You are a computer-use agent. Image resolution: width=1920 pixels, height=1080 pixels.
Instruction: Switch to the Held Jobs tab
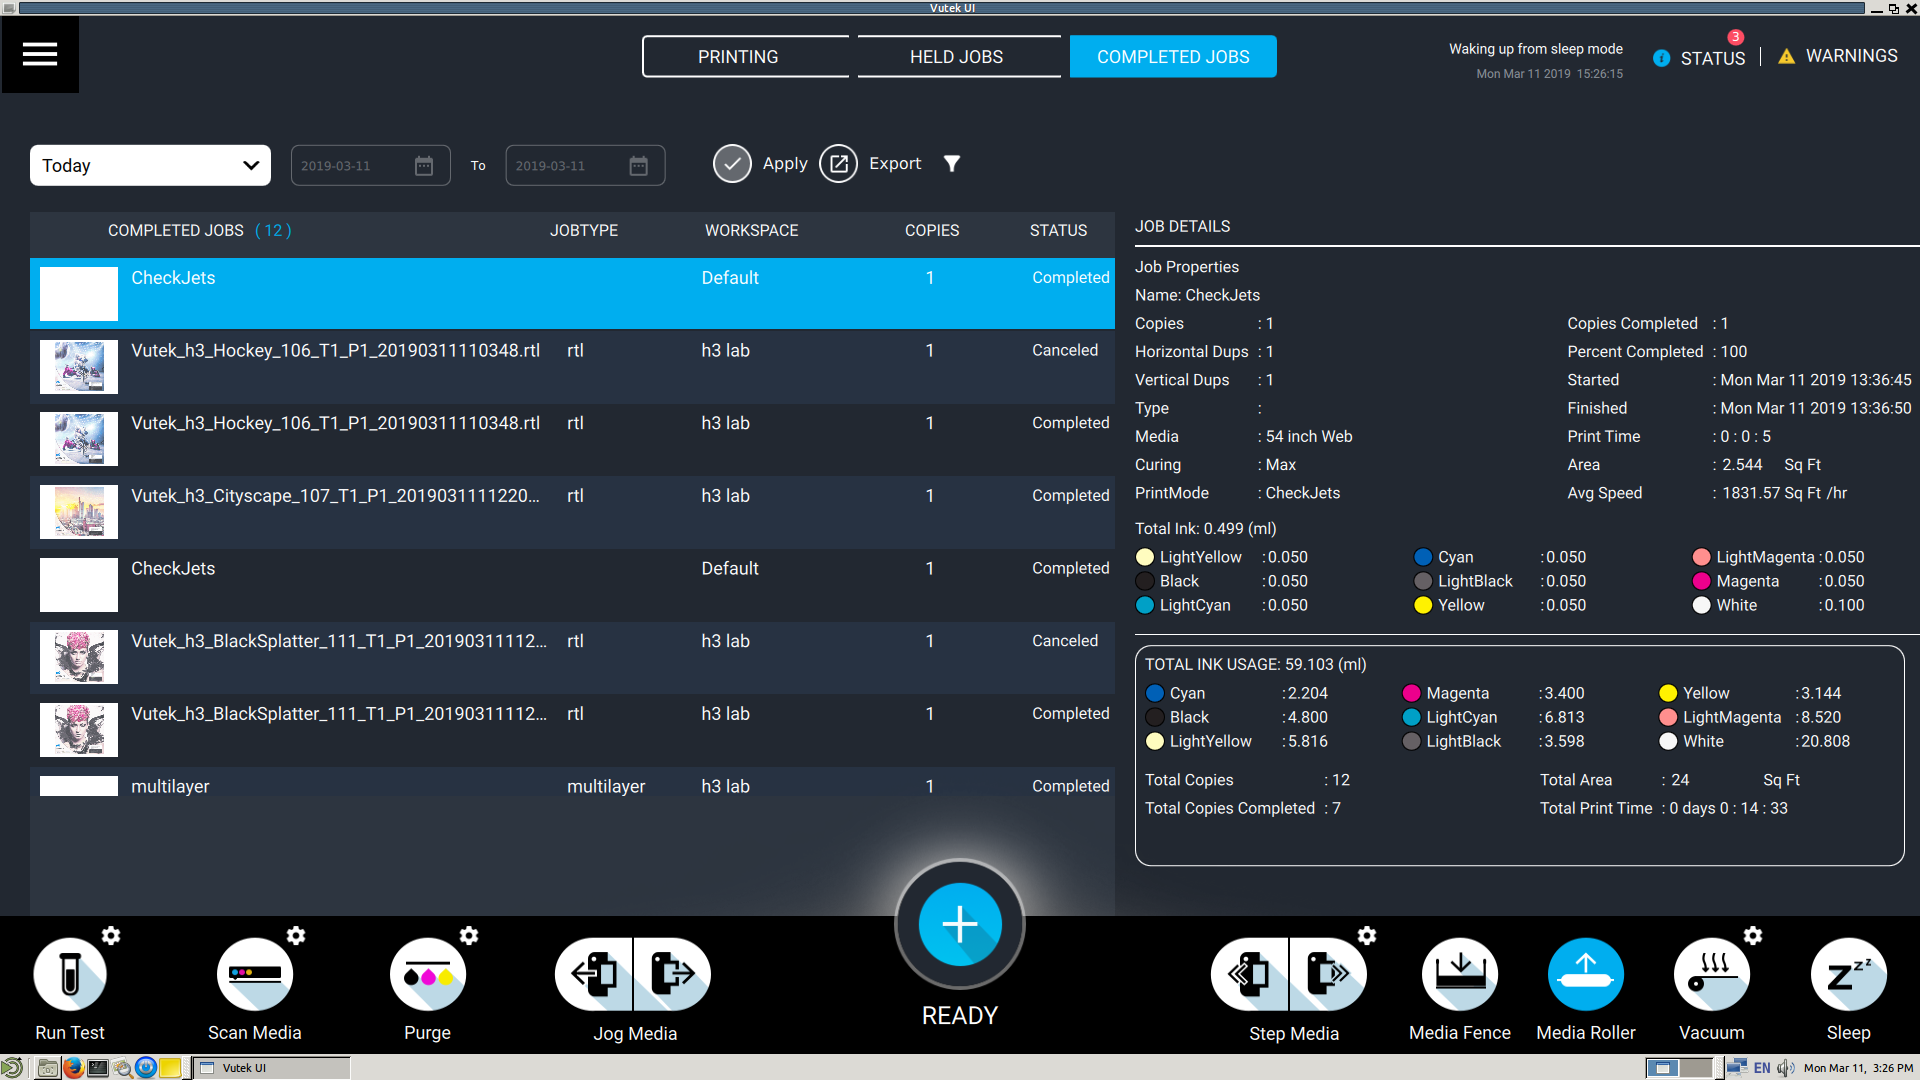[x=956, y=57]
